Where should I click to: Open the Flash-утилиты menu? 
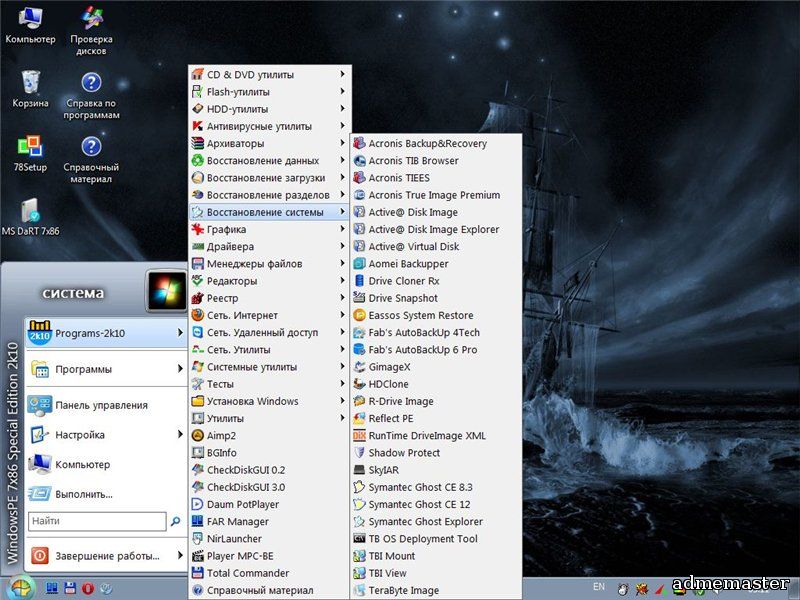point(269,92)
